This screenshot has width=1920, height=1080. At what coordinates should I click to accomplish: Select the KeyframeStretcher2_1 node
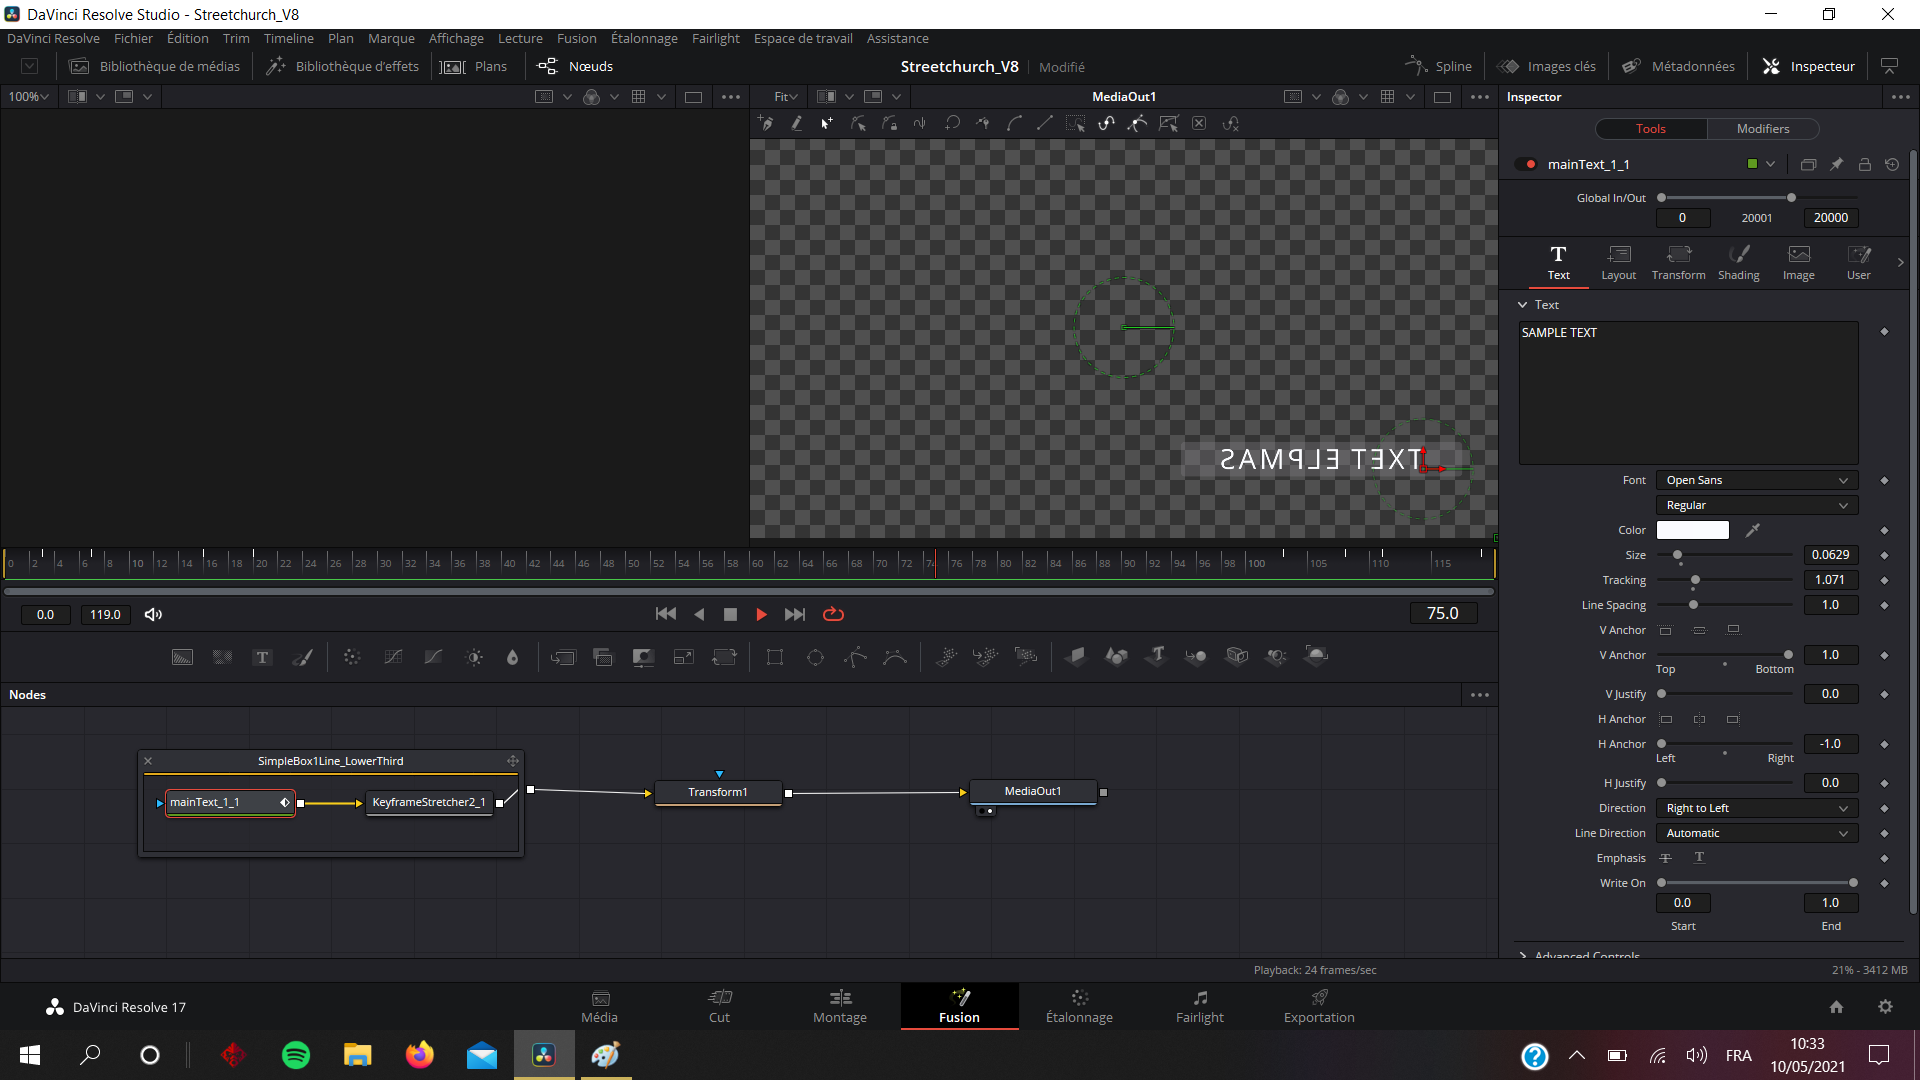click(x=429, y=802)
